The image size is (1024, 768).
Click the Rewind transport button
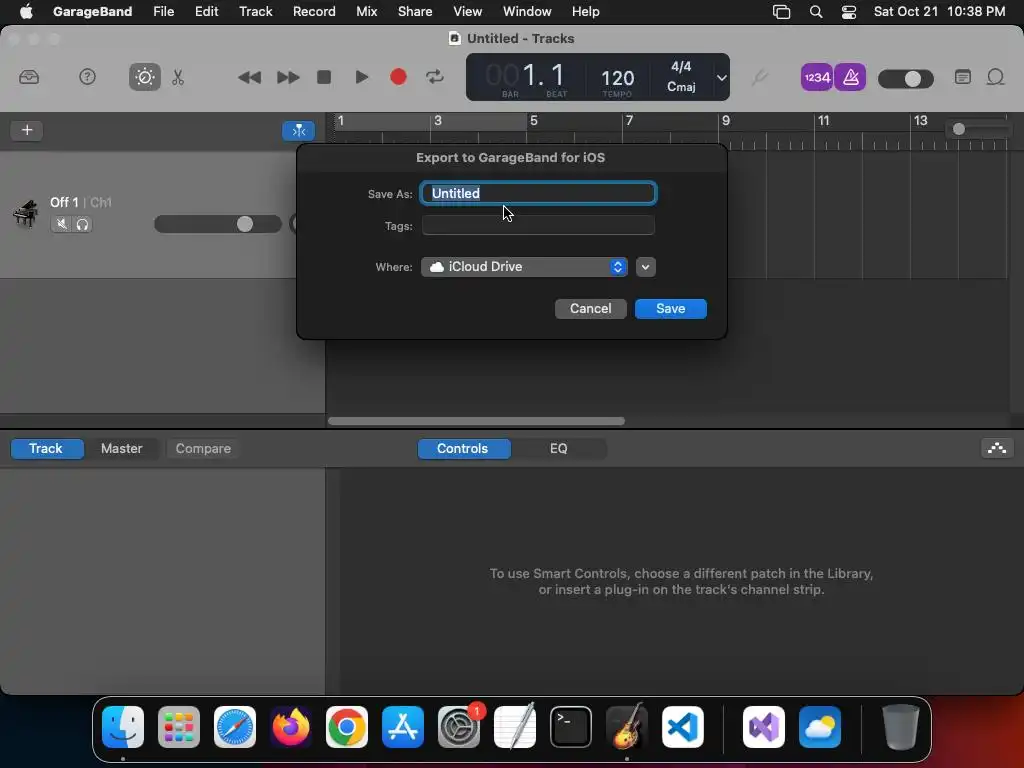coord(249,77)
